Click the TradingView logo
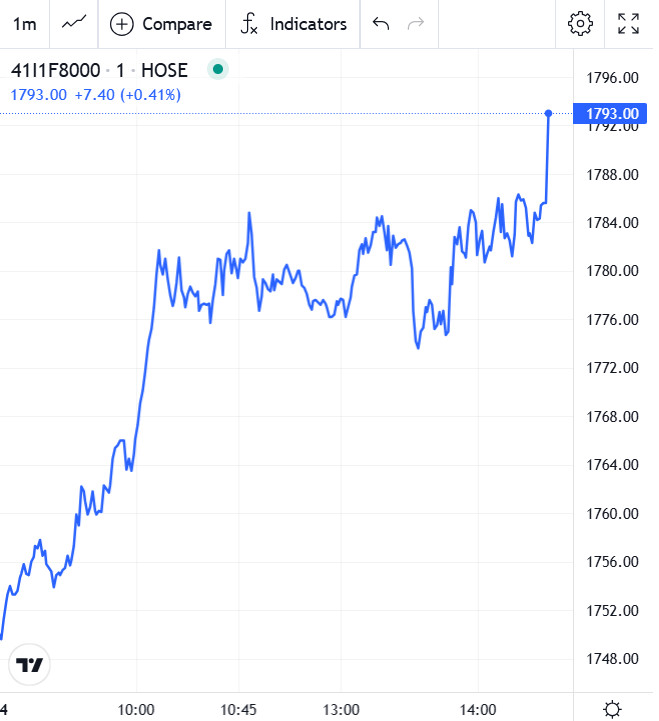Image resolution: width=659 pixels, height=721 pixels. [x=31, y=665]
